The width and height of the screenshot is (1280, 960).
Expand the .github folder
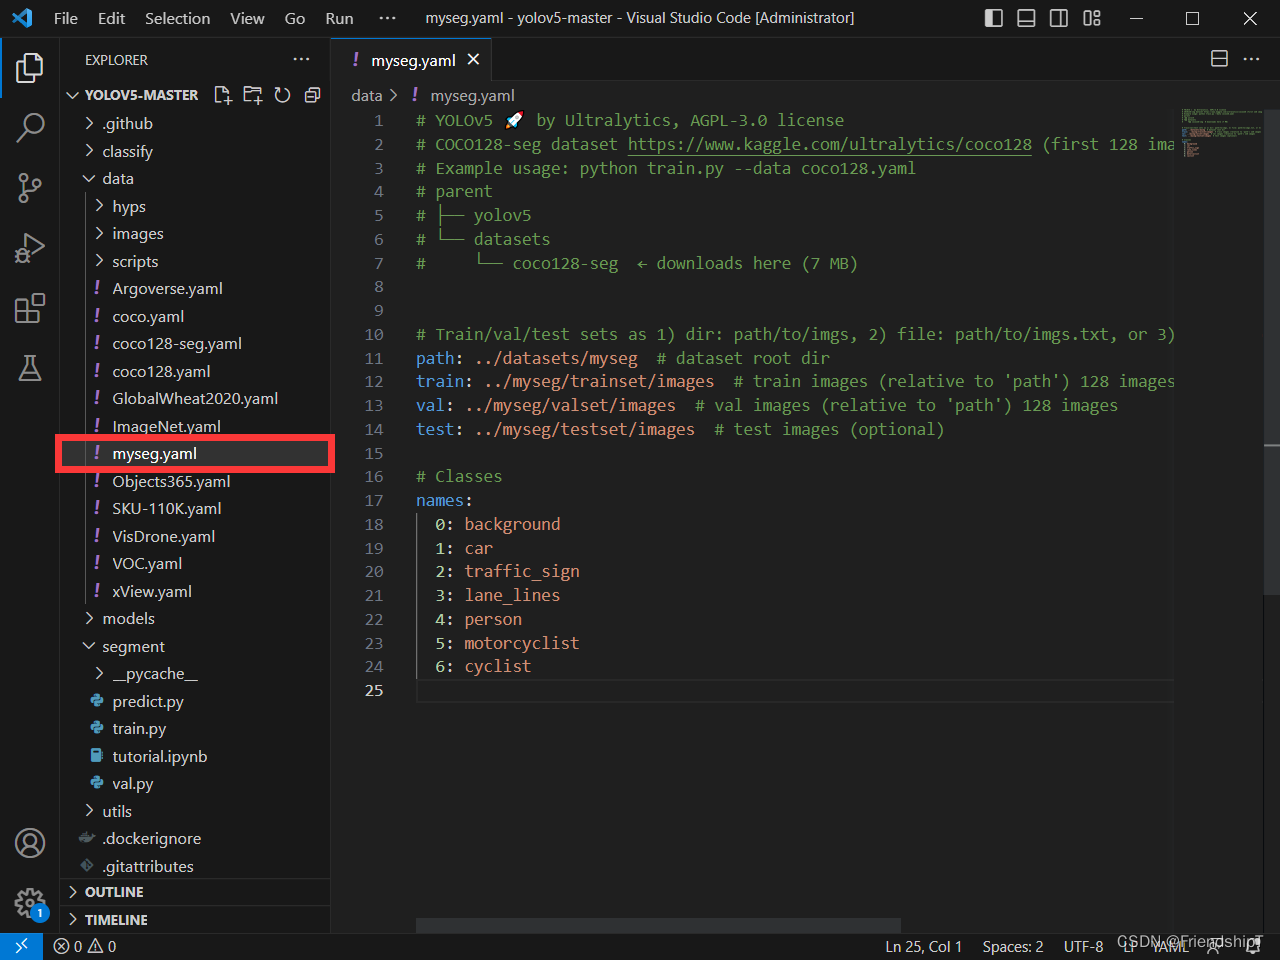[x=195, y=123]
